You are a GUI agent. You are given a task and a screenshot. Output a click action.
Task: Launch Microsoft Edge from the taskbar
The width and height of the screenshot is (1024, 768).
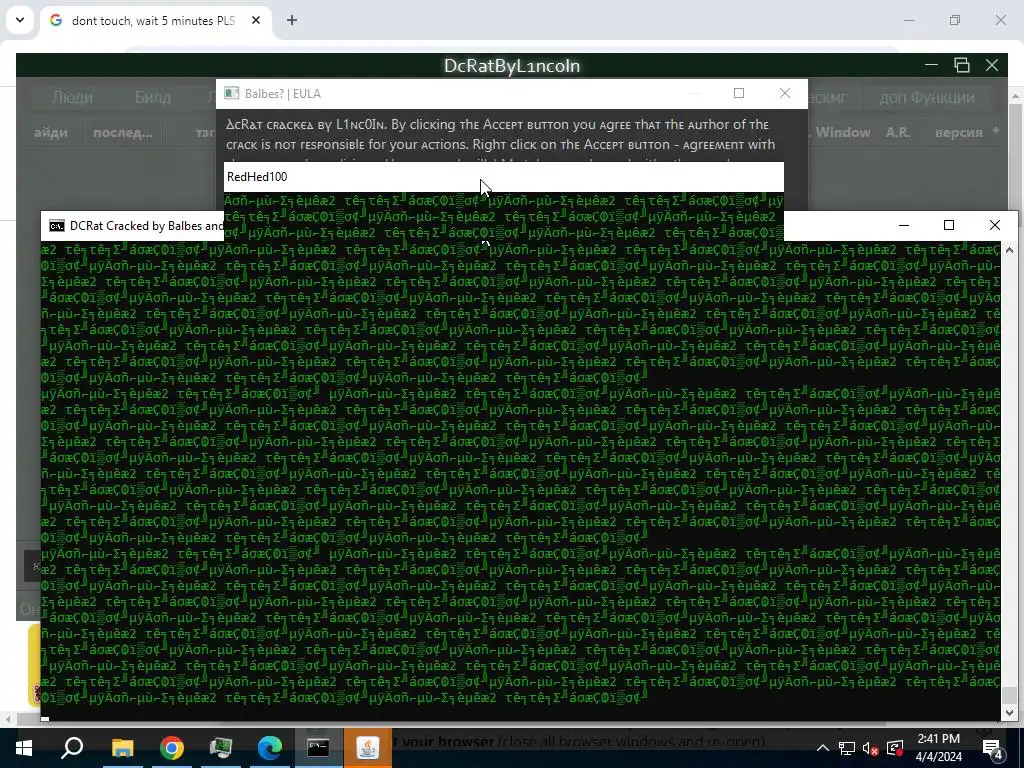point(270,748)
